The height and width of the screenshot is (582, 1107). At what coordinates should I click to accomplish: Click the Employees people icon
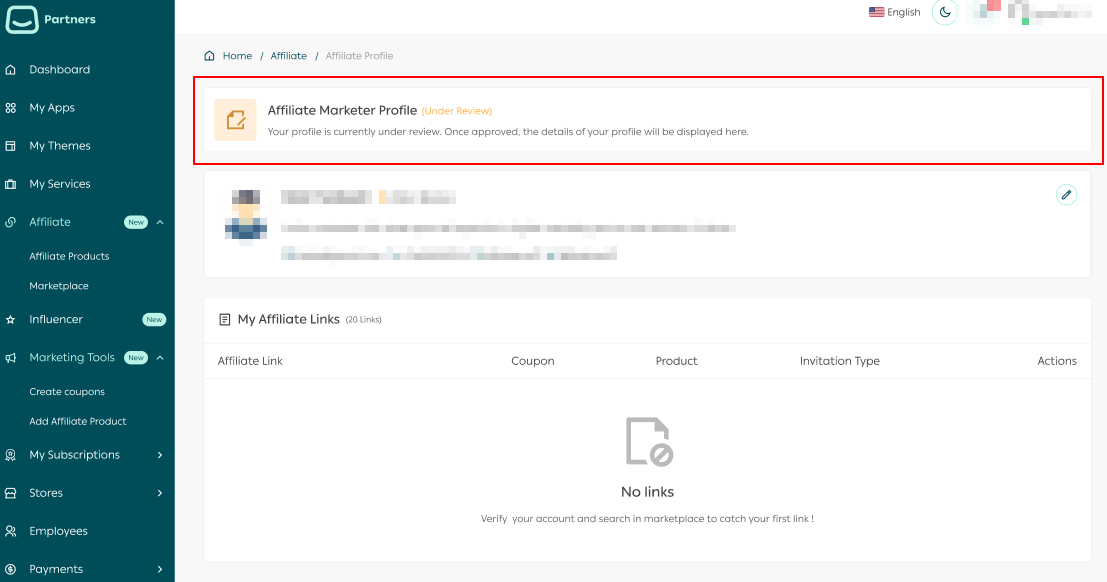coord(11,531)
